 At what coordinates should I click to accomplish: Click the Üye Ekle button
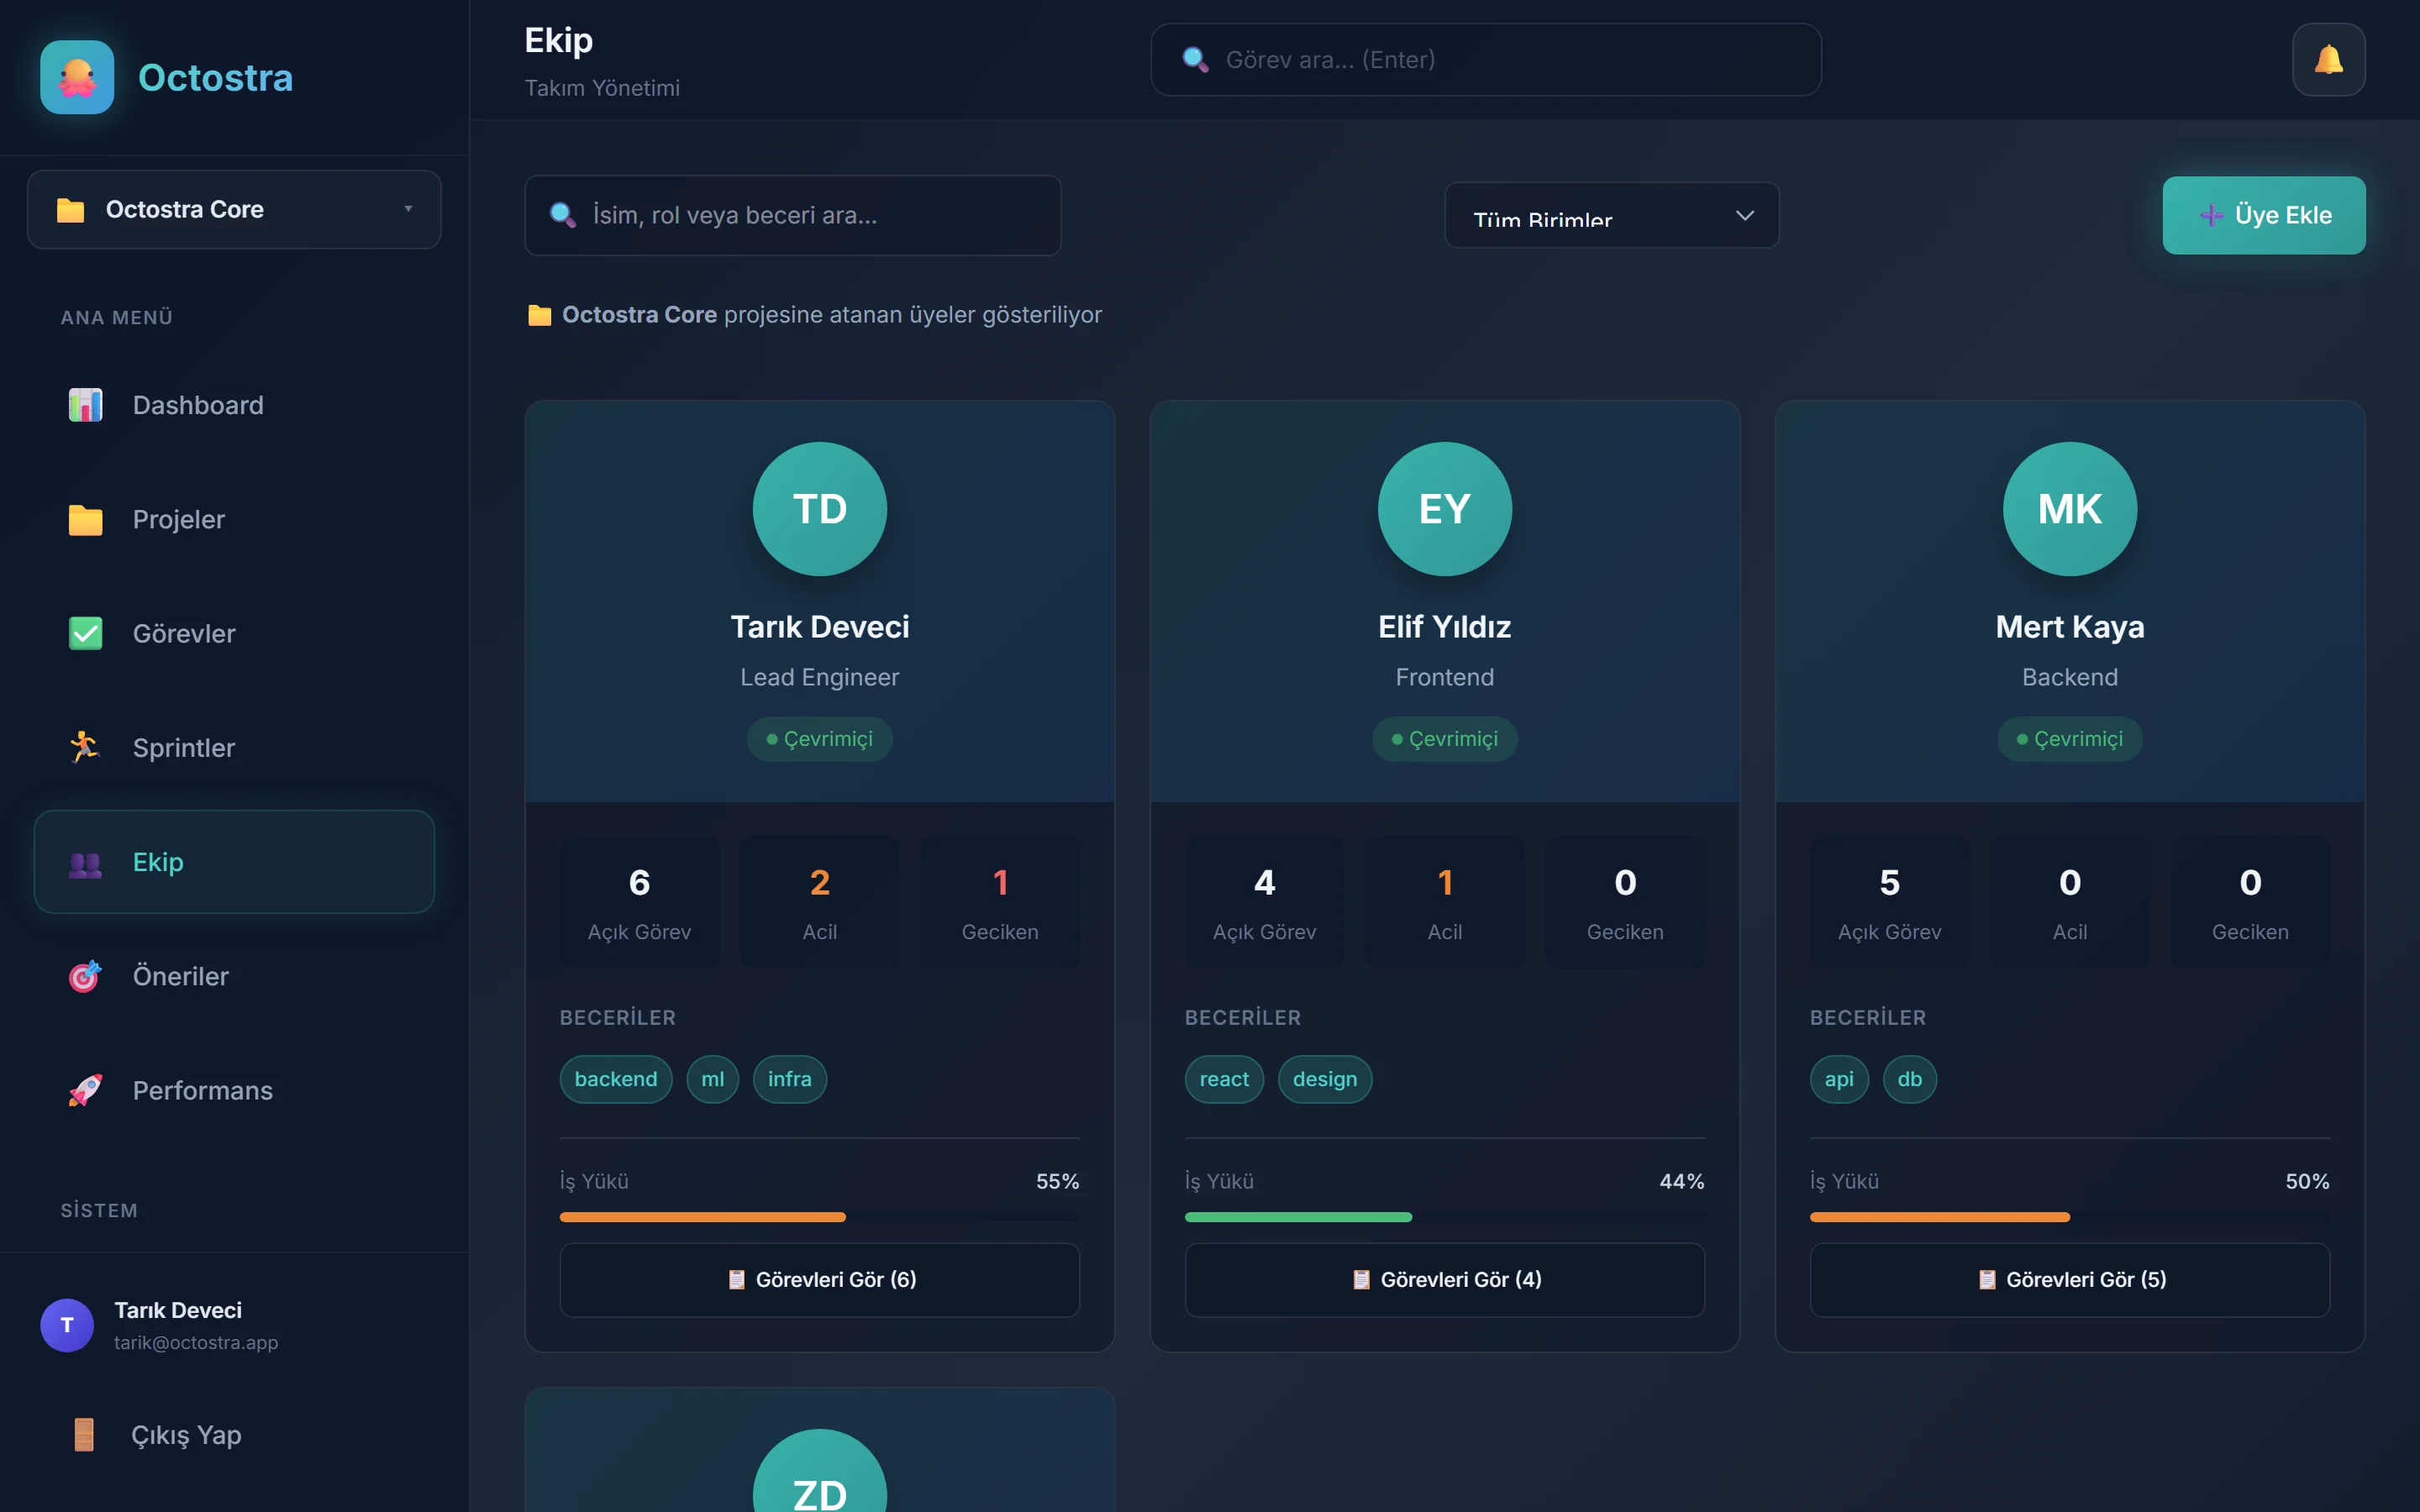click(2264, 215)
